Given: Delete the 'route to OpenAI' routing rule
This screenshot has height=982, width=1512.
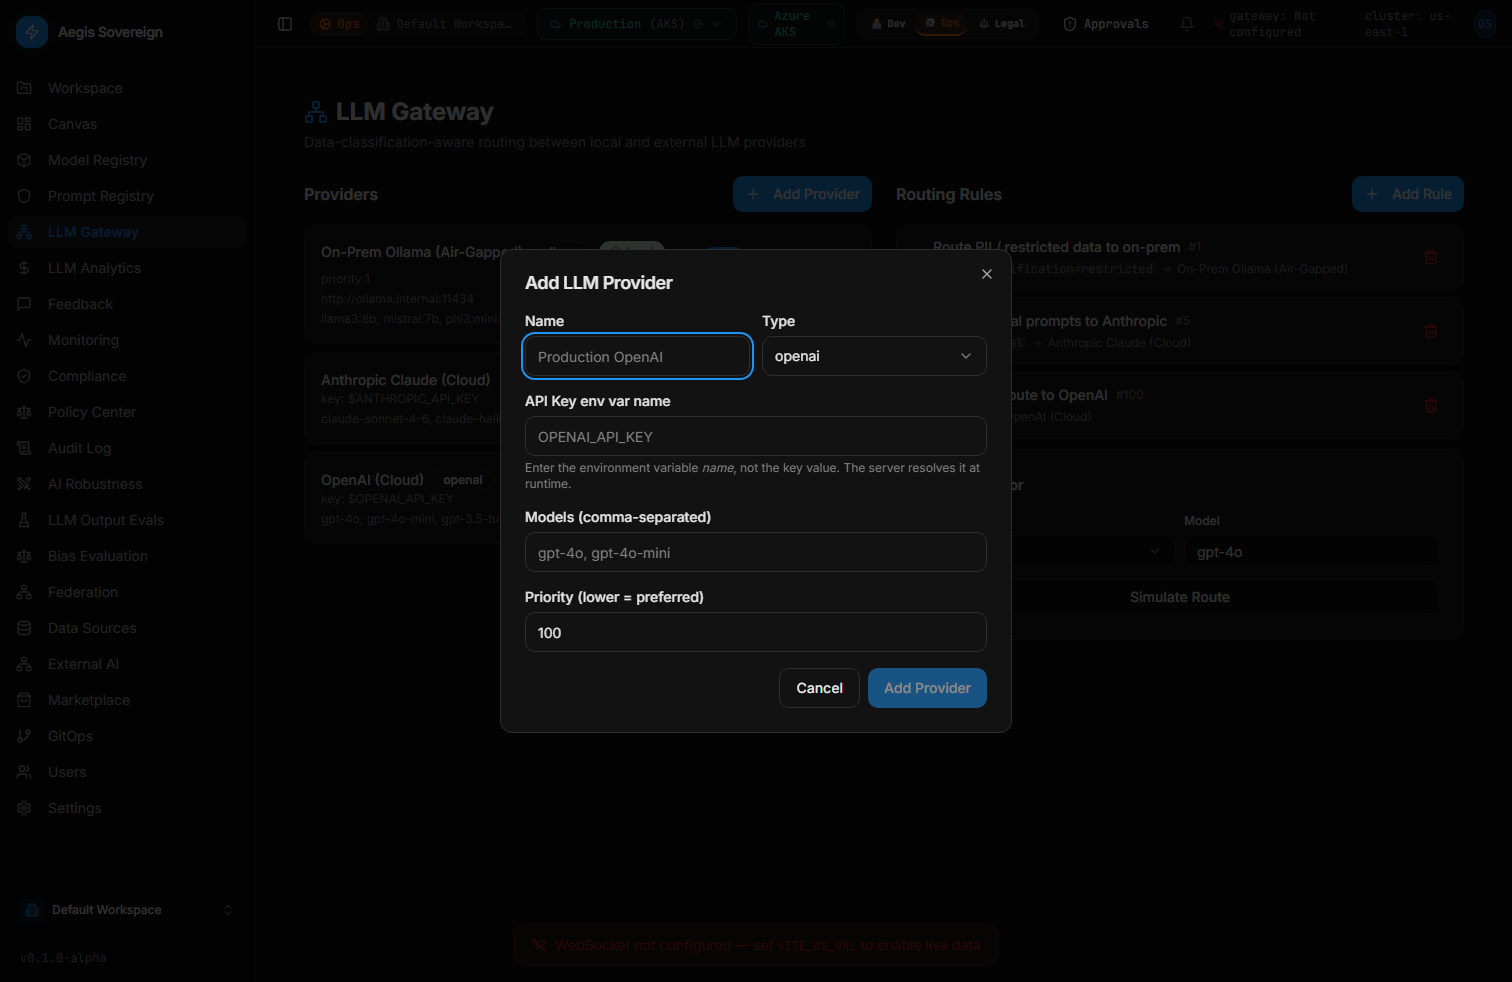Looking at the screenshot, I should point(1431,405).
